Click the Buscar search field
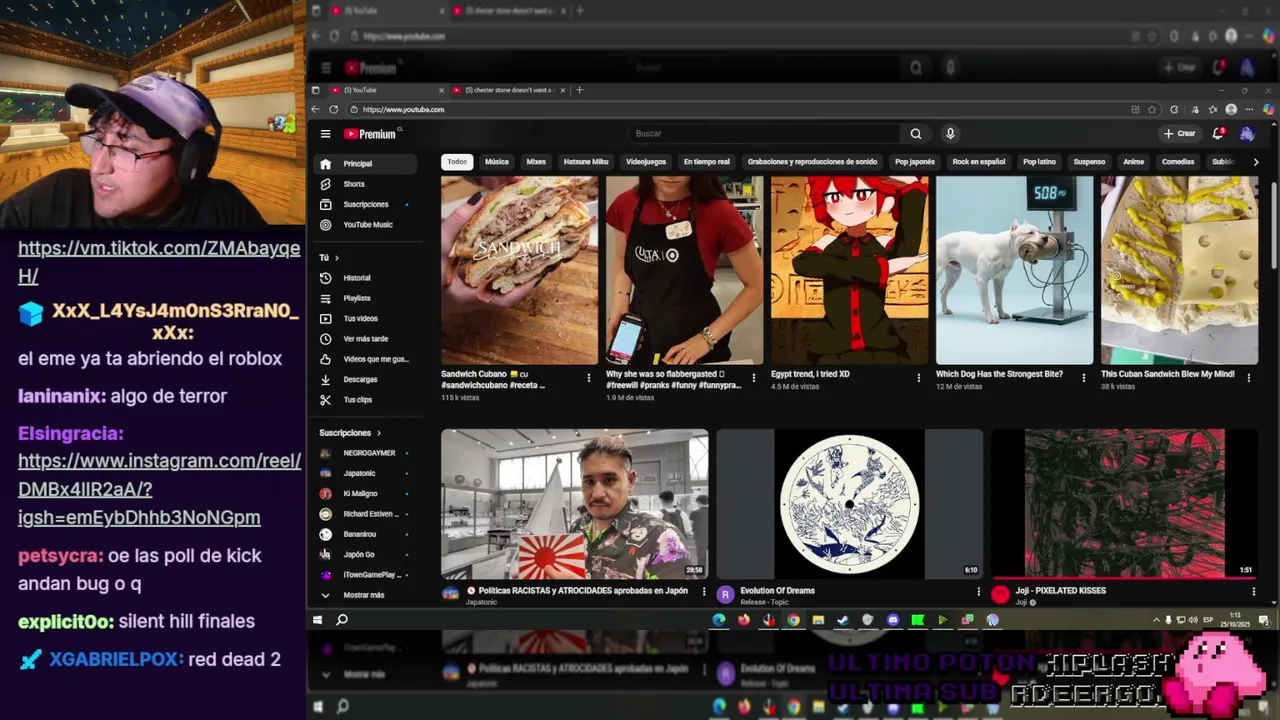Viewport: 1280px width, 720px height. pos(765,134)
